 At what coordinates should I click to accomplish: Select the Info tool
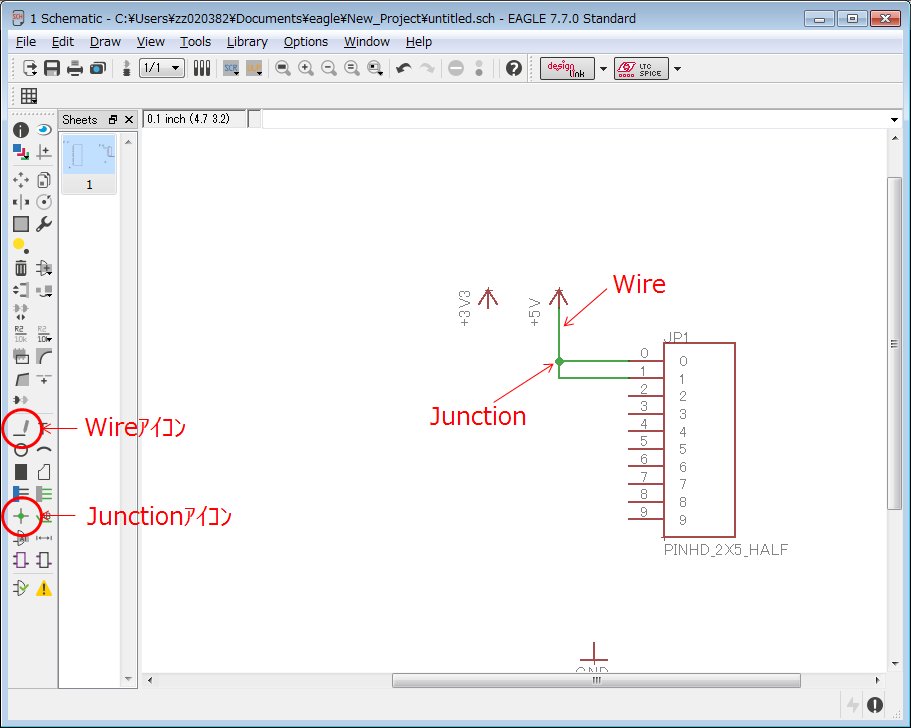(21, 130)
